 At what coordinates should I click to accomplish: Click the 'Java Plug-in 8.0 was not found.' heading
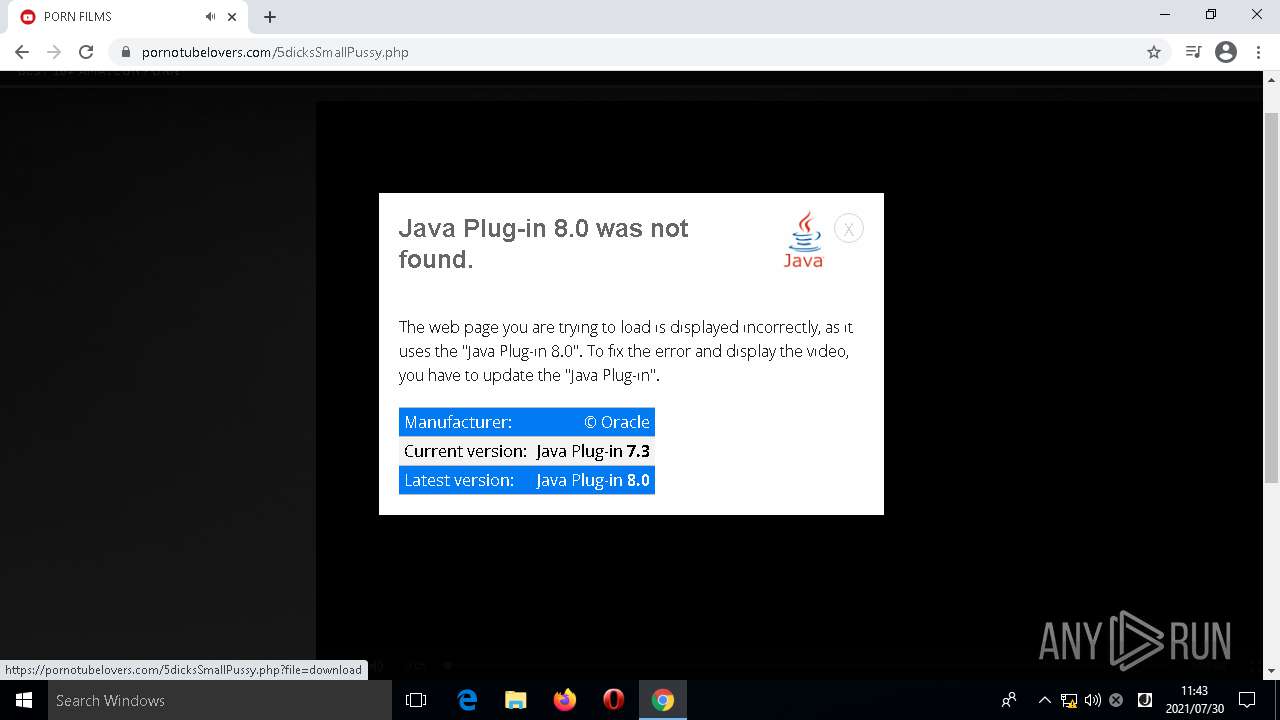[543, 243]
